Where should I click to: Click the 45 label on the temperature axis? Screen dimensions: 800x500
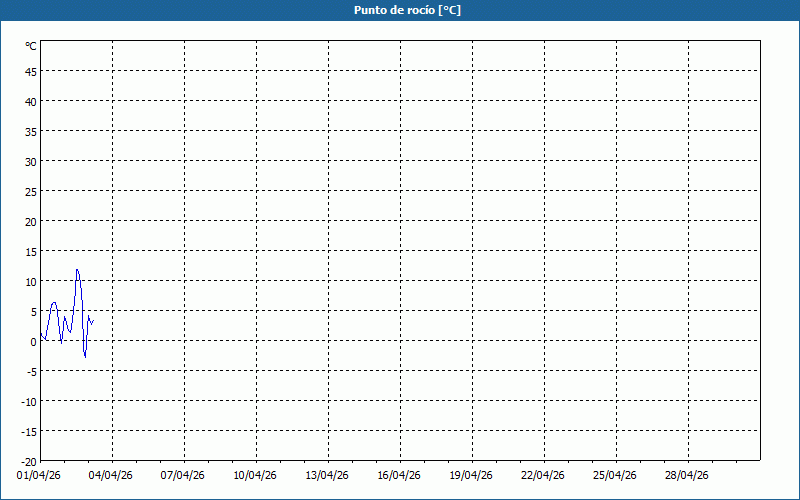point(31,71)
